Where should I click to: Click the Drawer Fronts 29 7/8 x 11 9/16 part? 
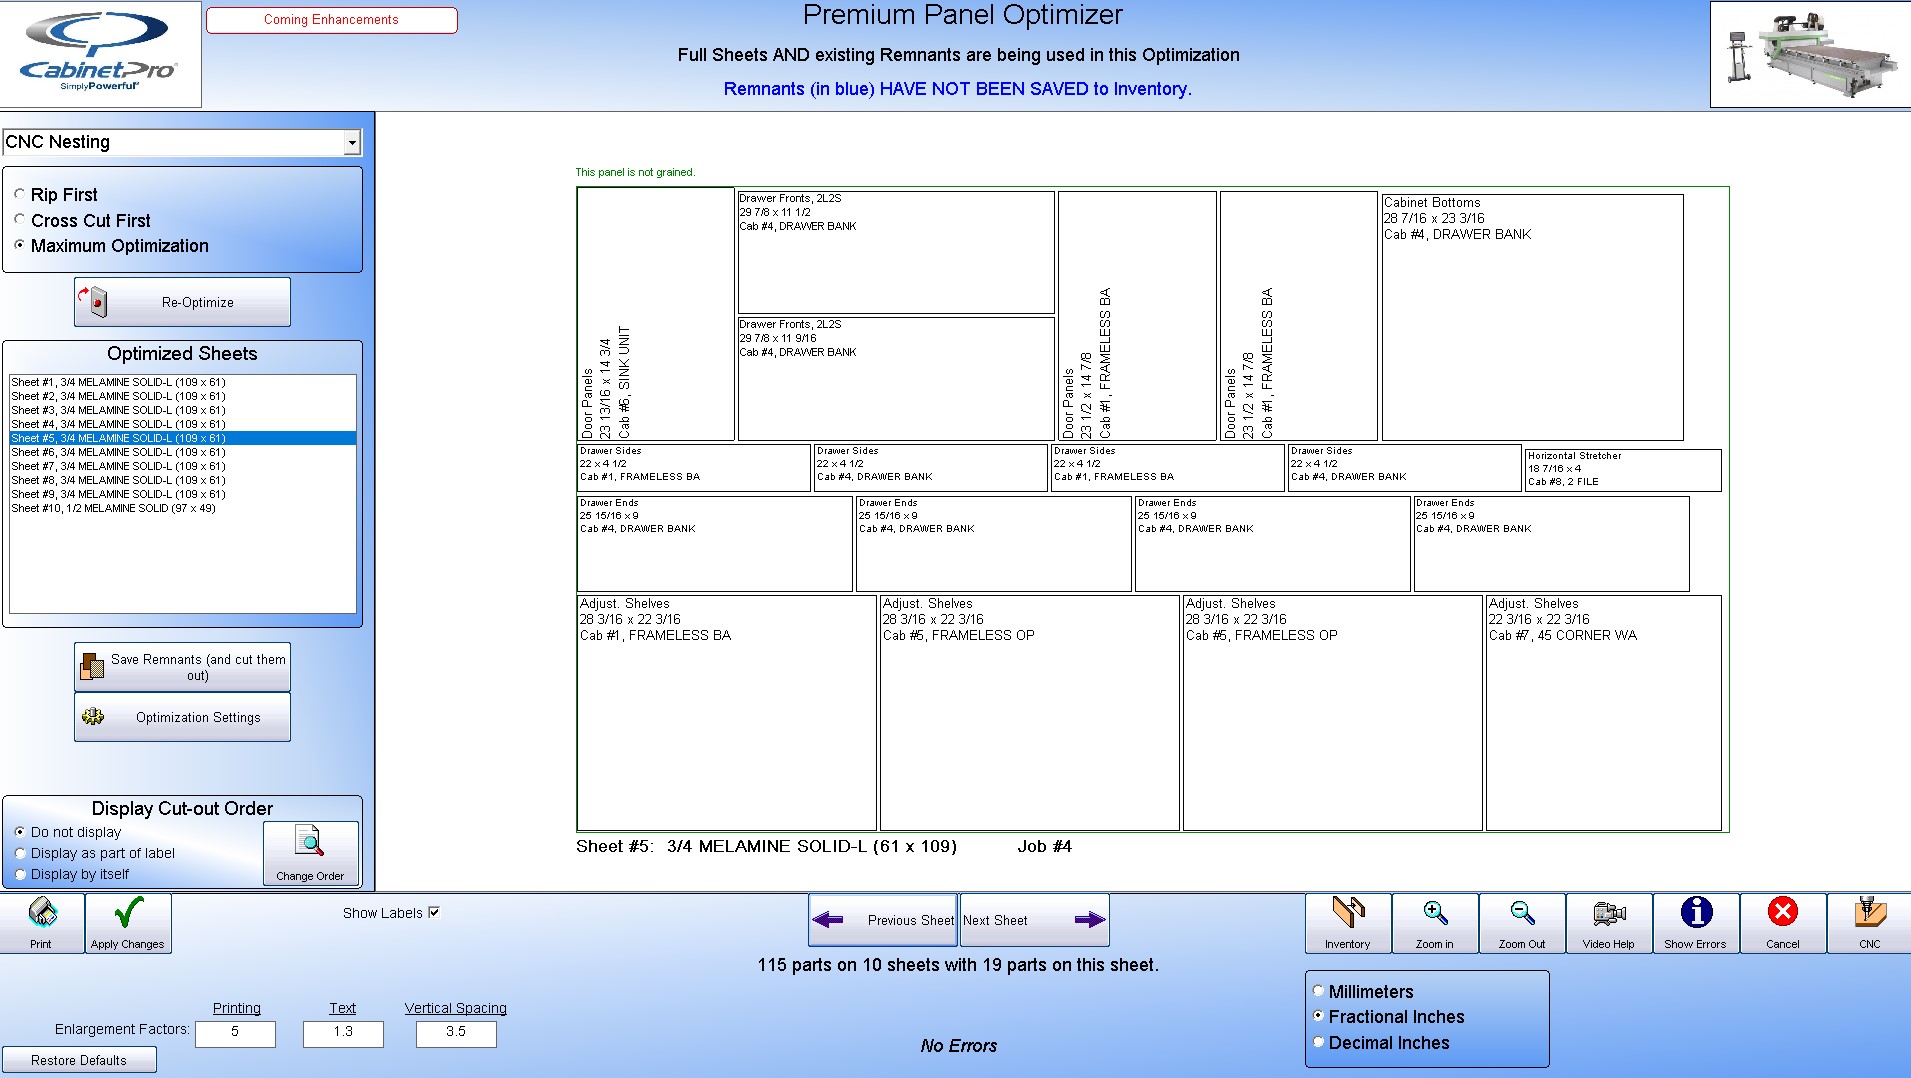[x=896, y=379]
